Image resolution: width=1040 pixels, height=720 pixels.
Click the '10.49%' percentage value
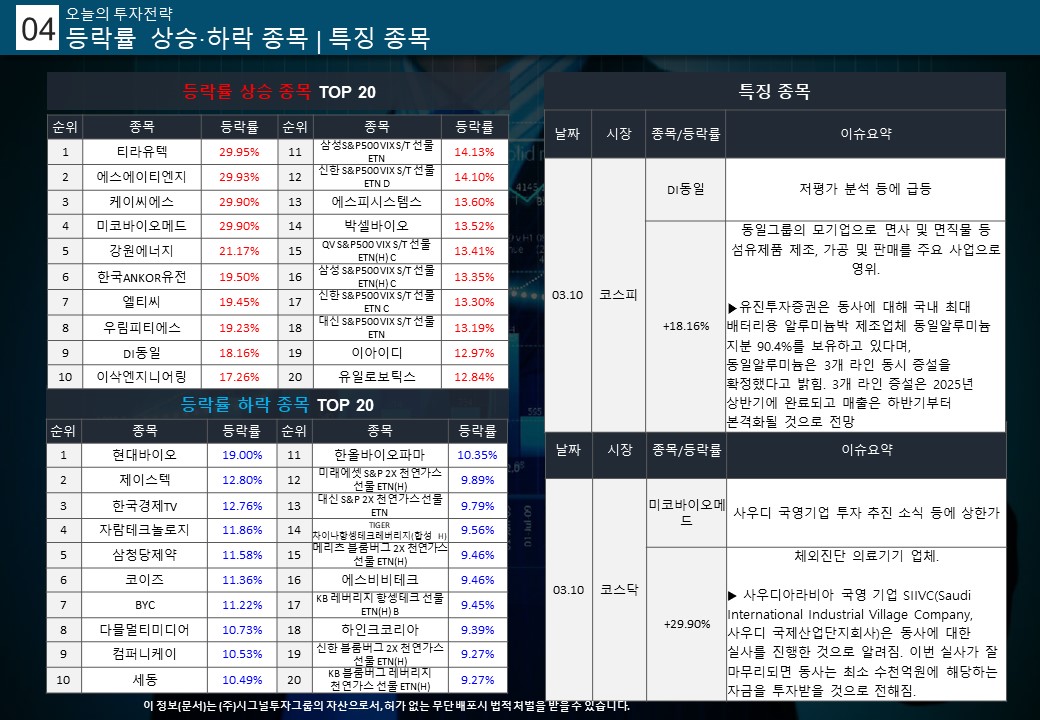[242, 680]
